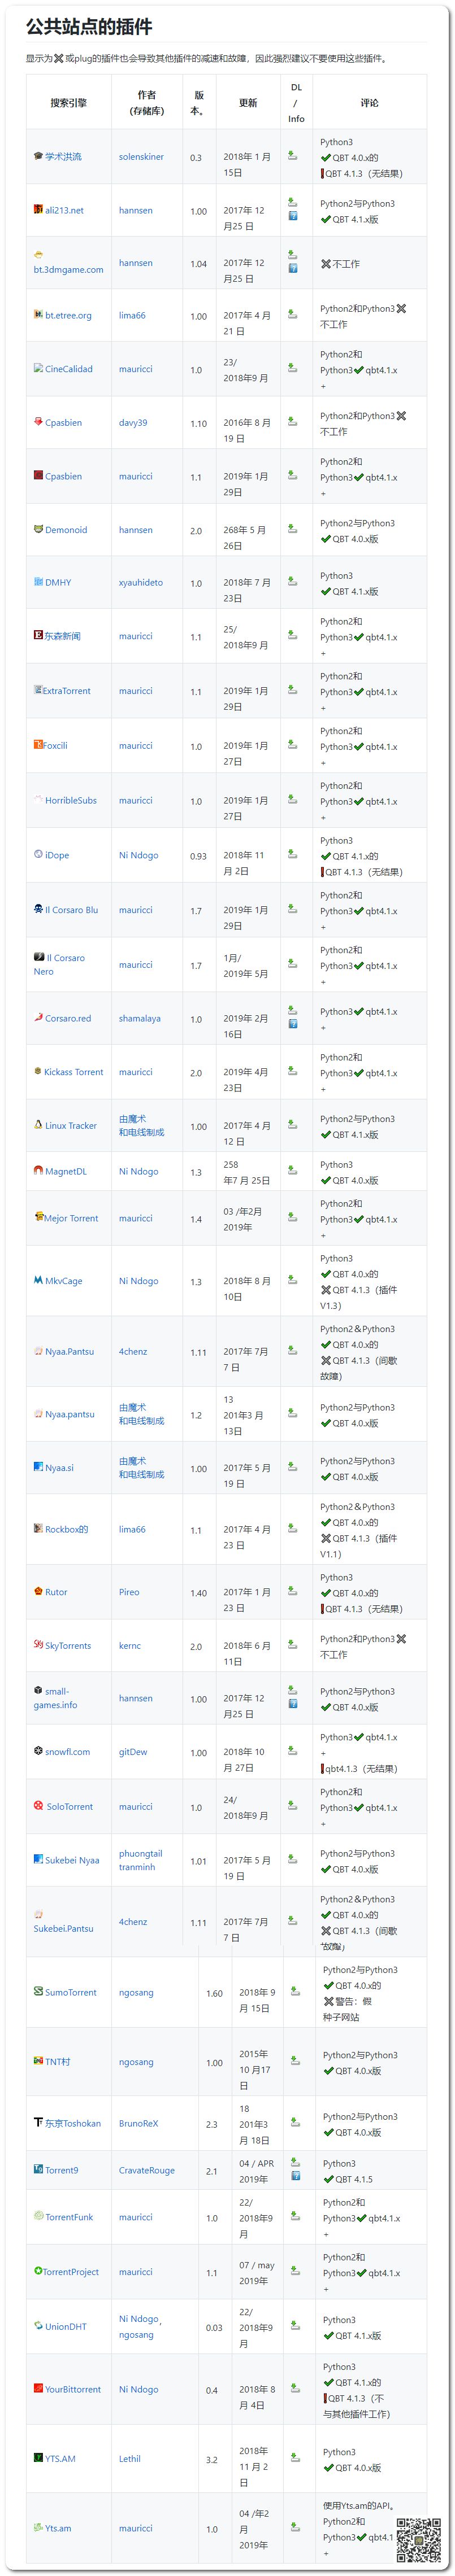Visit author BrunoReX's repository link
Screen dimensions: 455x2576
[139, 2124]
